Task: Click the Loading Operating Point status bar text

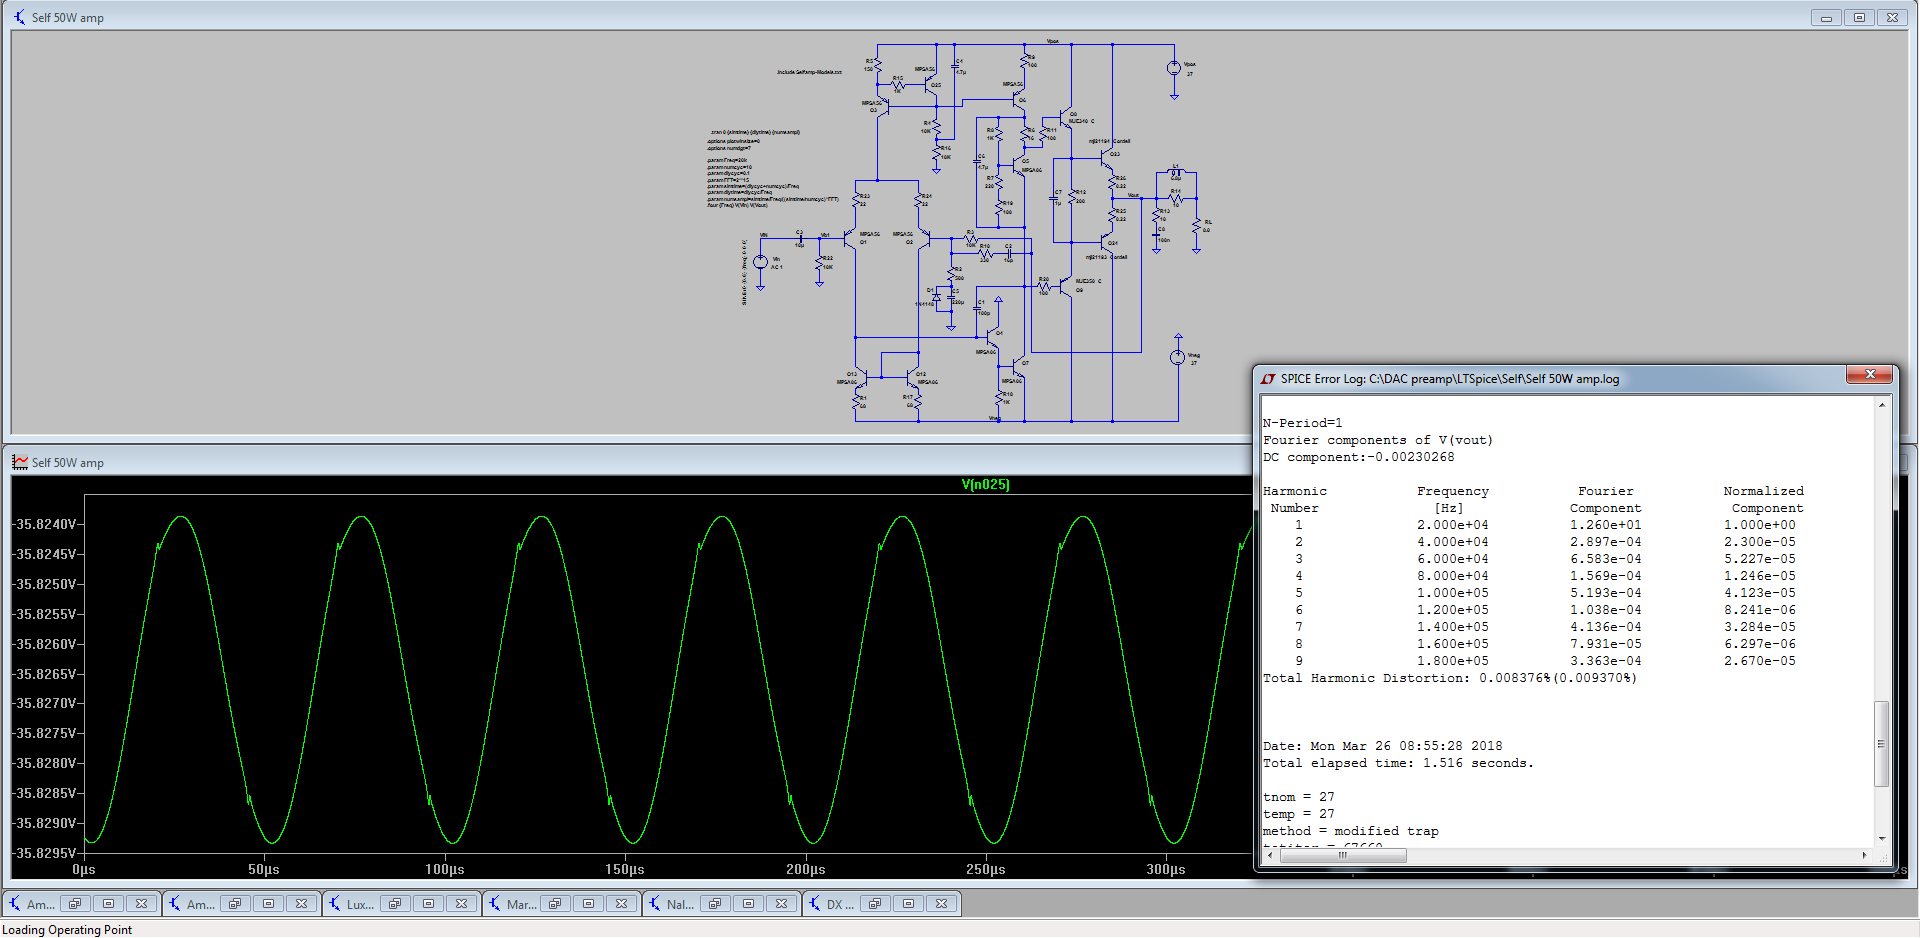Action: 67,930
